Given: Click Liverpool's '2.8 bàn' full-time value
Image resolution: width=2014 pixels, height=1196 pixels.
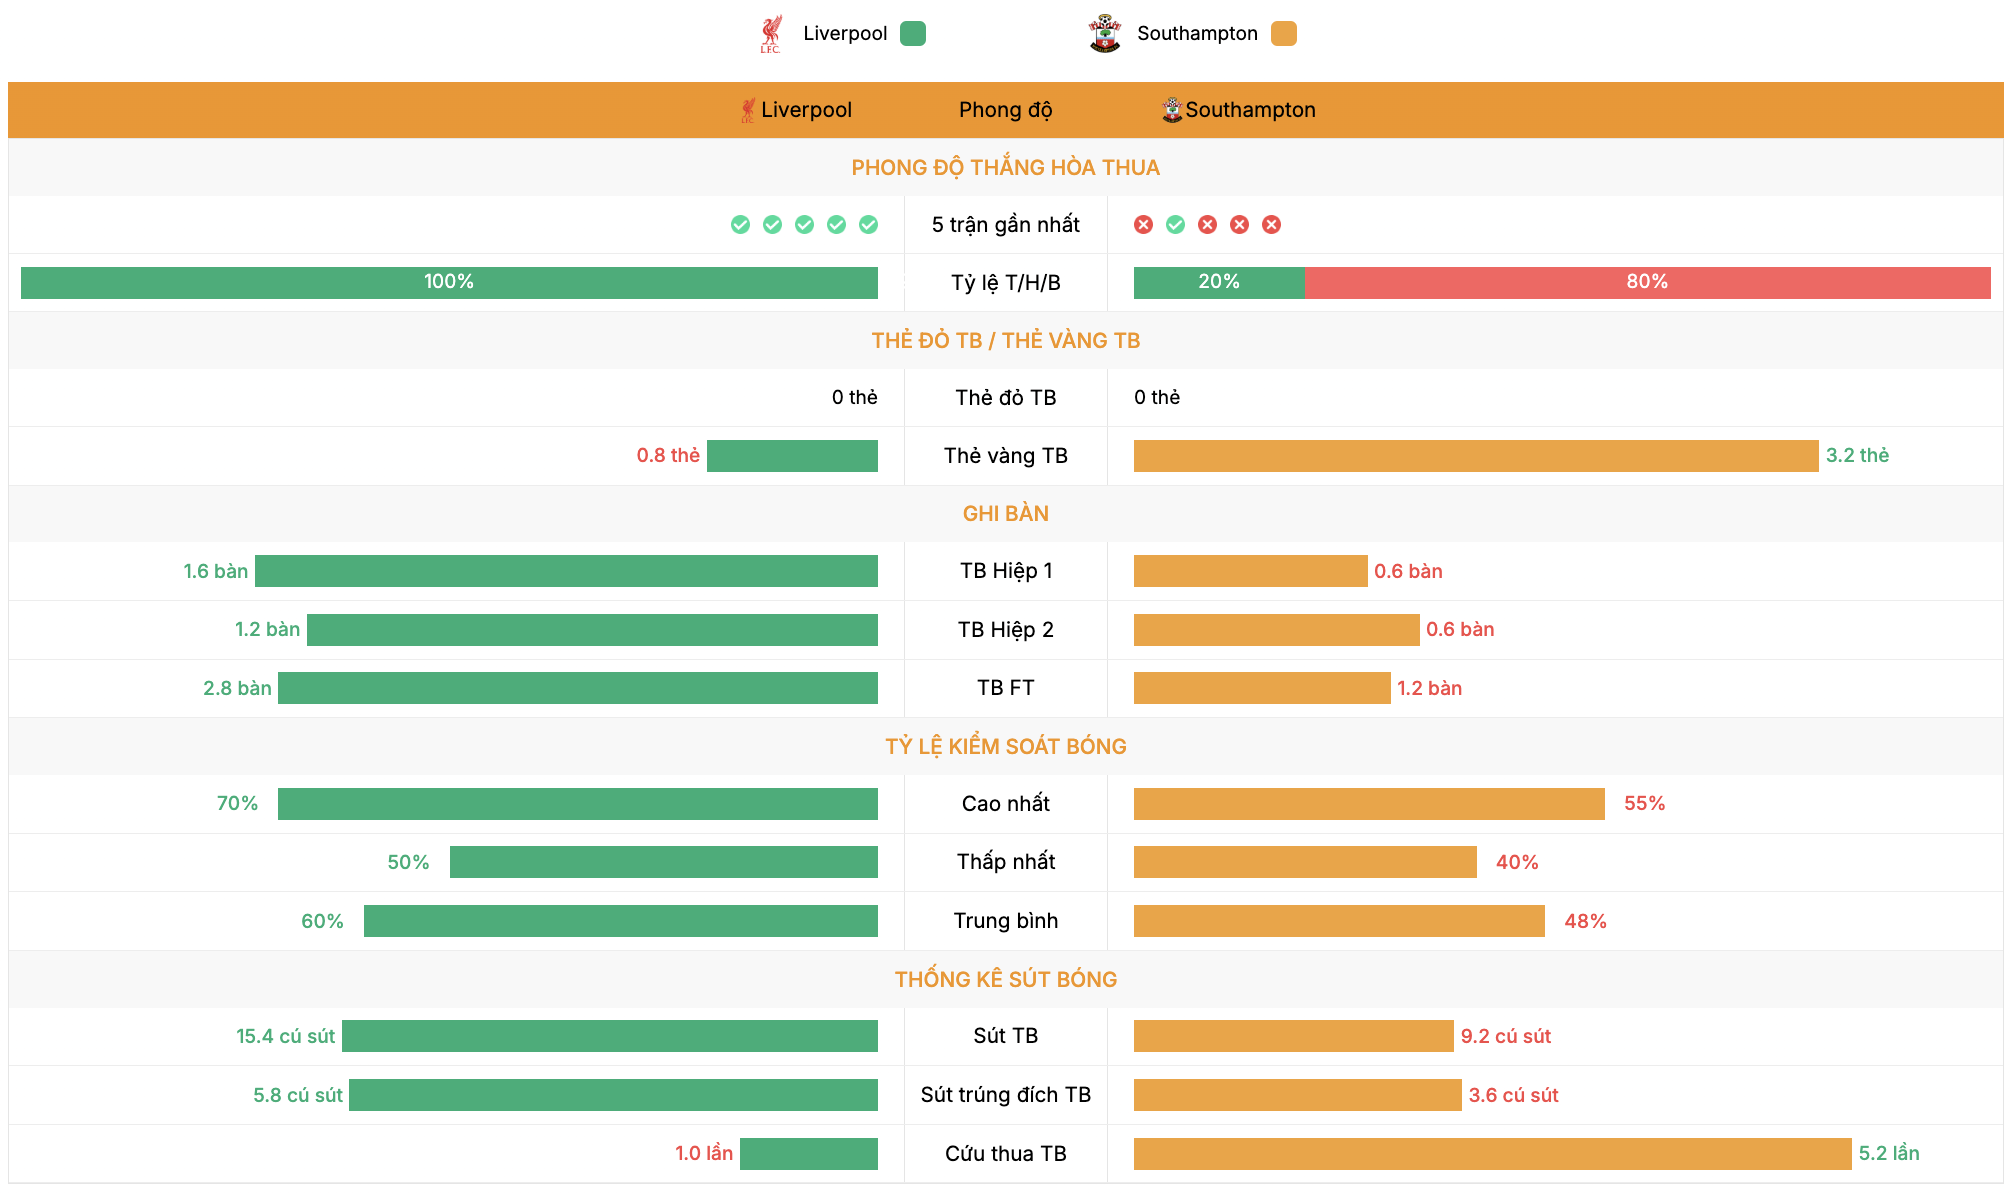Looking at the screenshot, I should pos(237,688).
